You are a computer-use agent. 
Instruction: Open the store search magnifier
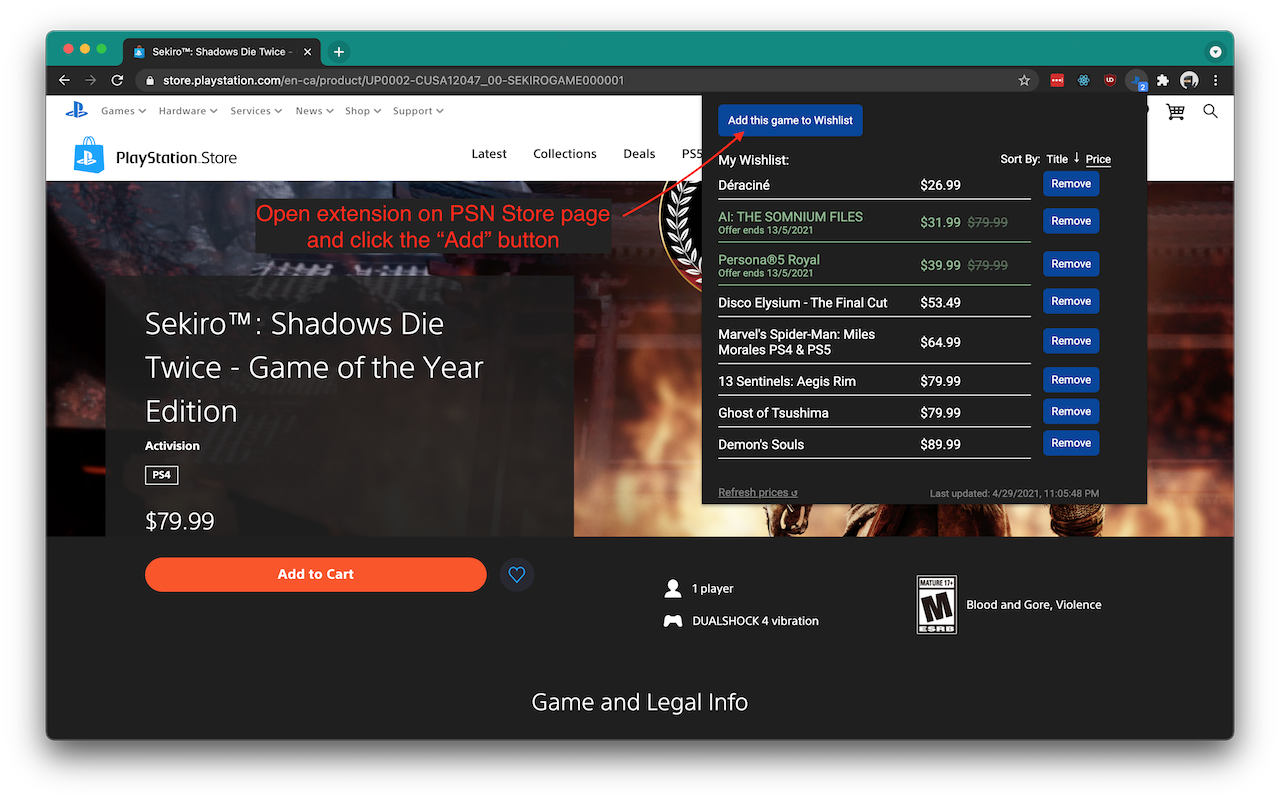click(x=1210, y=111)
